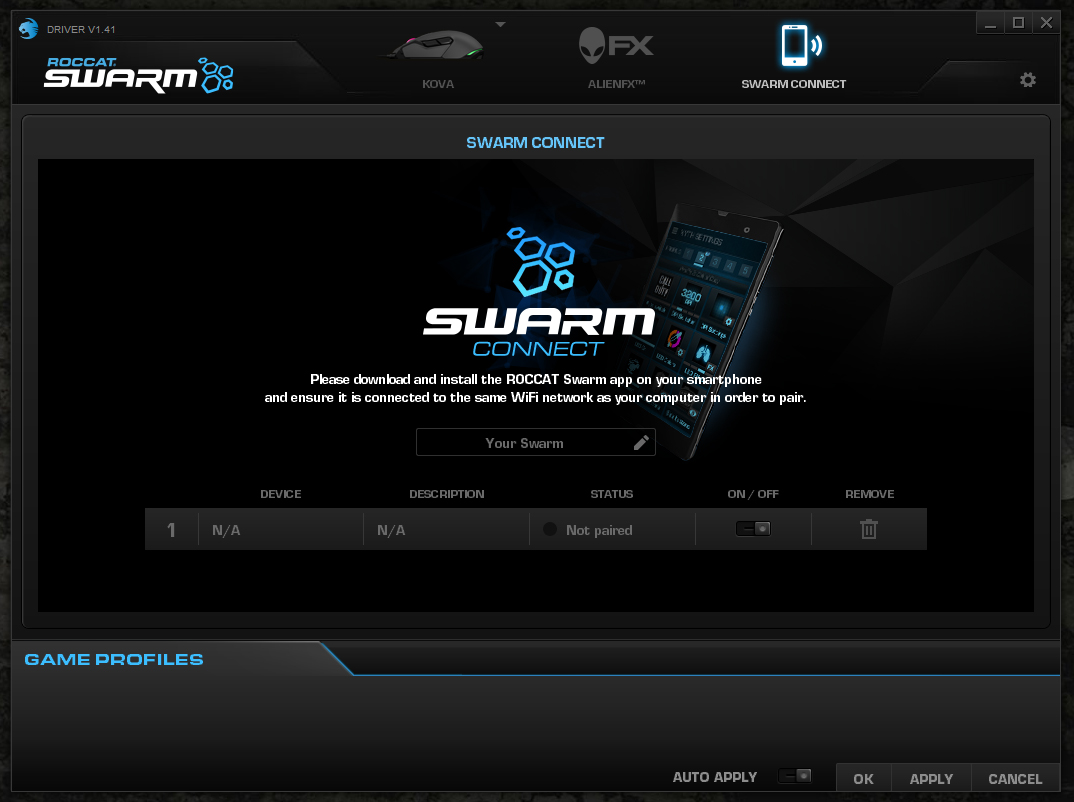The height and width of the screenshot is (802, 1074).
Task: Click the pencil edit icon for Your Swarm
Action: coord(641,442)
